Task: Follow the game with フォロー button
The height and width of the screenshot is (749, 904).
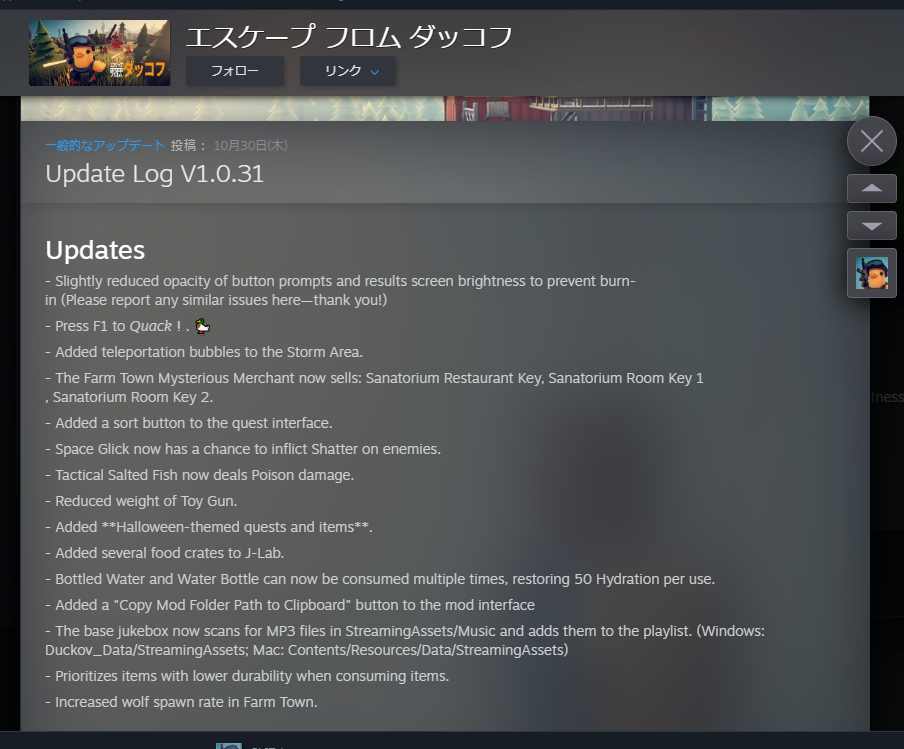Action: tap(235, 71)
